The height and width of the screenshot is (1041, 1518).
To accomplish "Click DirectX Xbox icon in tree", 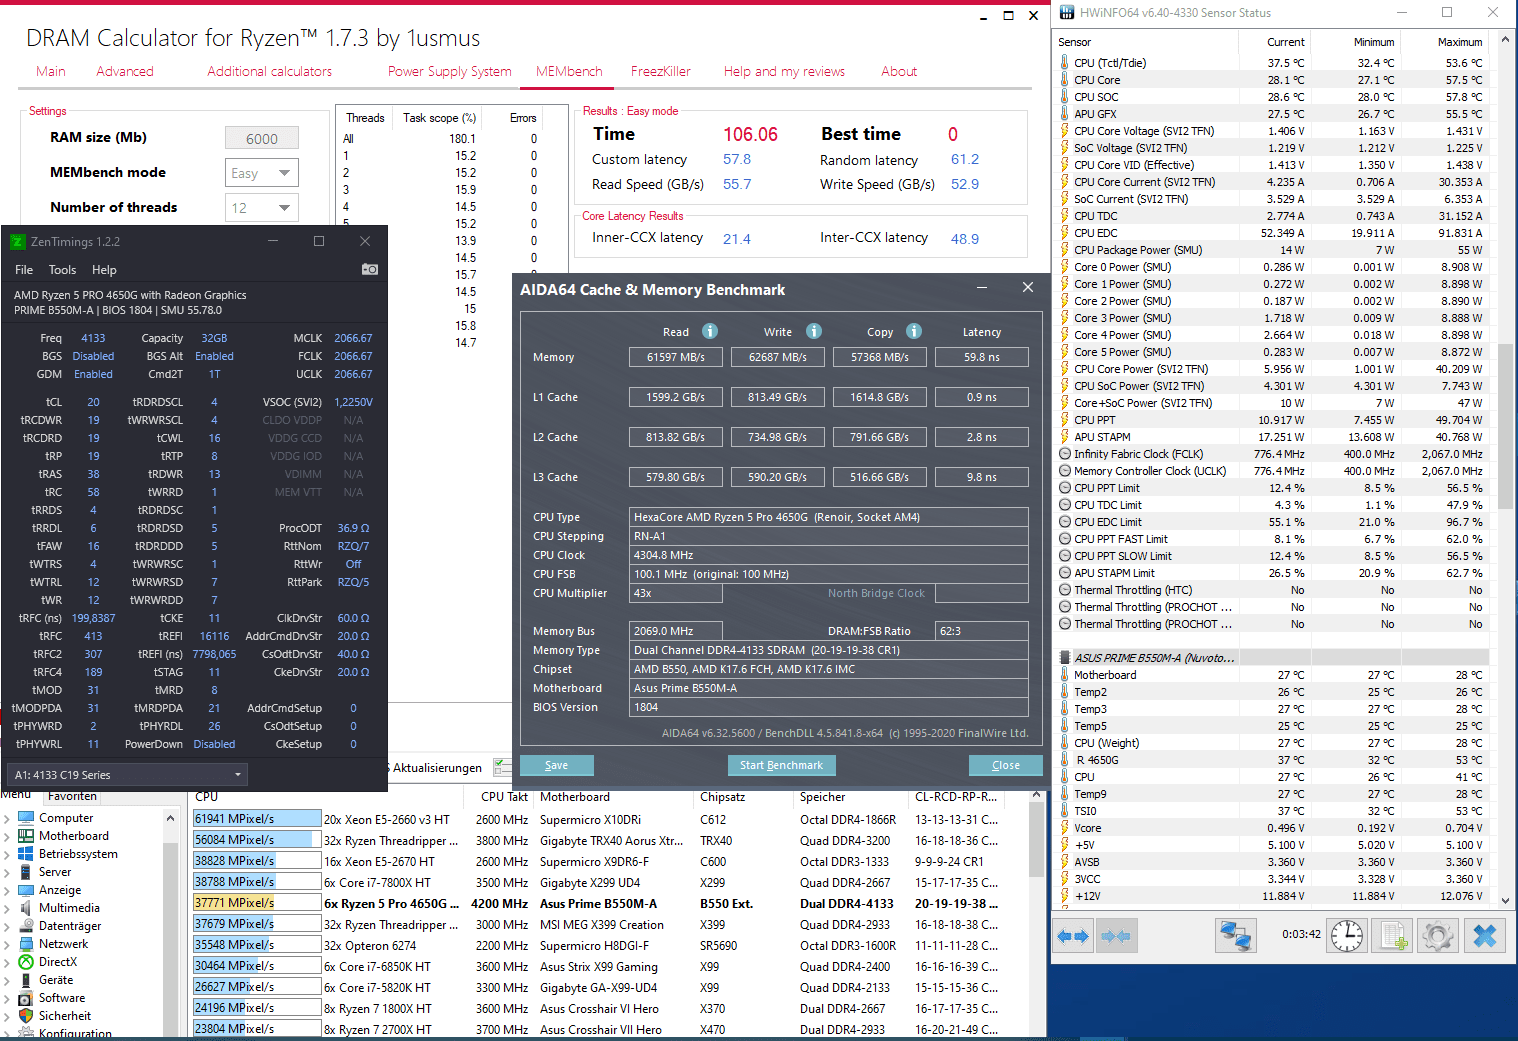I will click(26, 962).
